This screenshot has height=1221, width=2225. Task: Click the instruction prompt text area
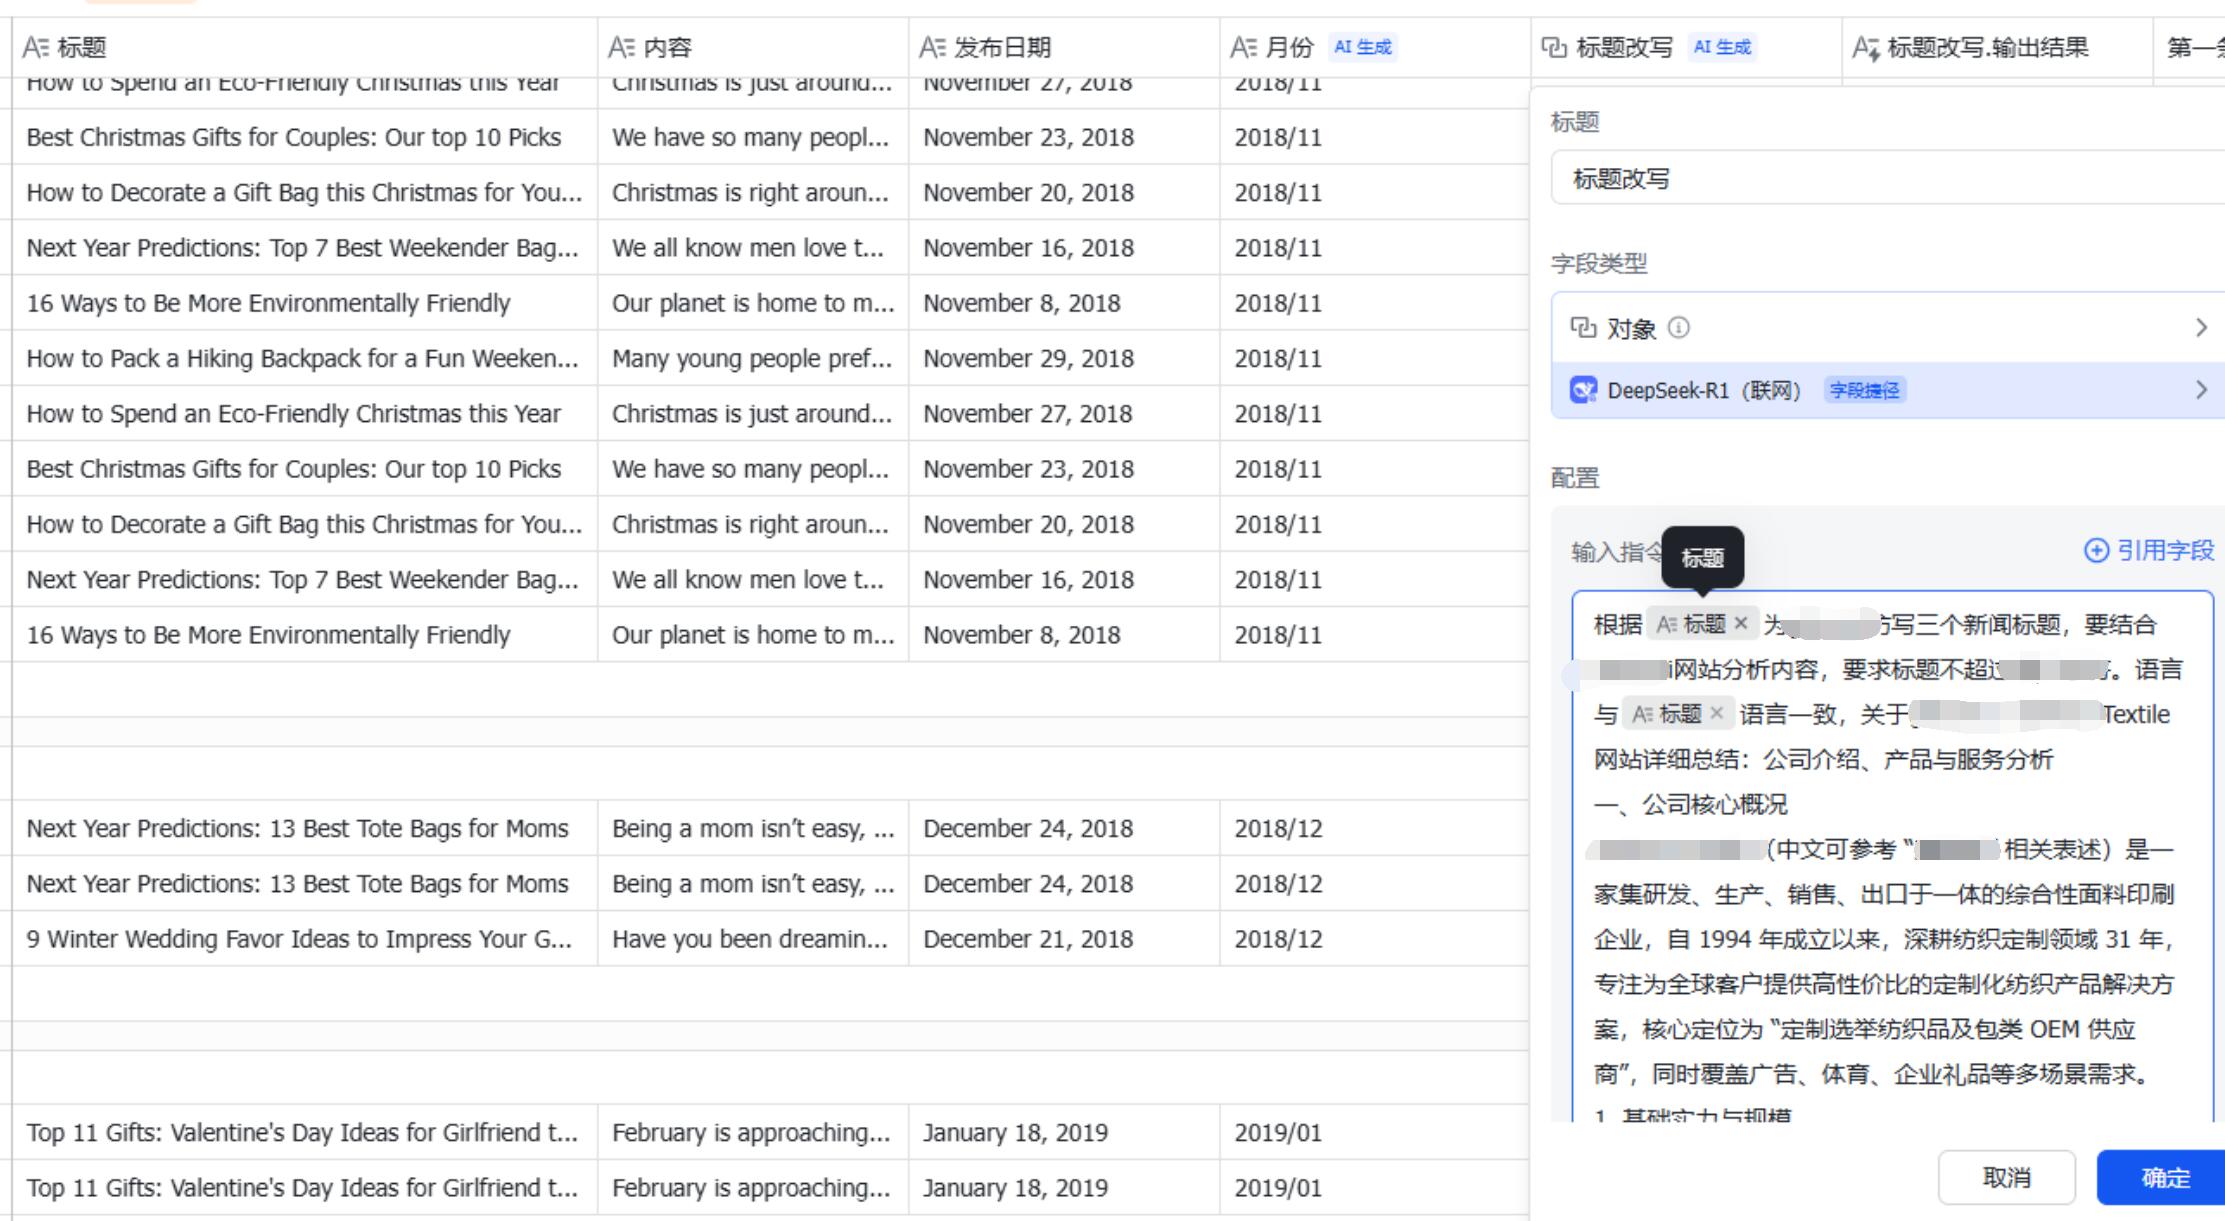[x=1890, y=940]
